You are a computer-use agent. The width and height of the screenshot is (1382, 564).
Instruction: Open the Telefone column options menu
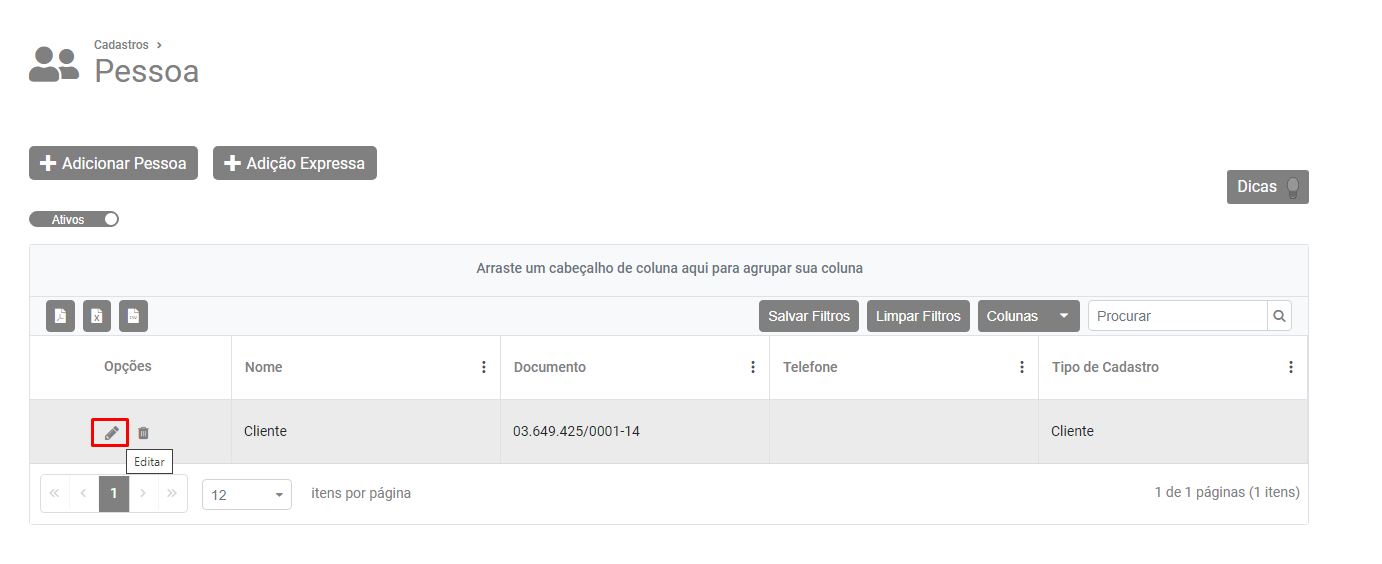(x=1022, y=367)
